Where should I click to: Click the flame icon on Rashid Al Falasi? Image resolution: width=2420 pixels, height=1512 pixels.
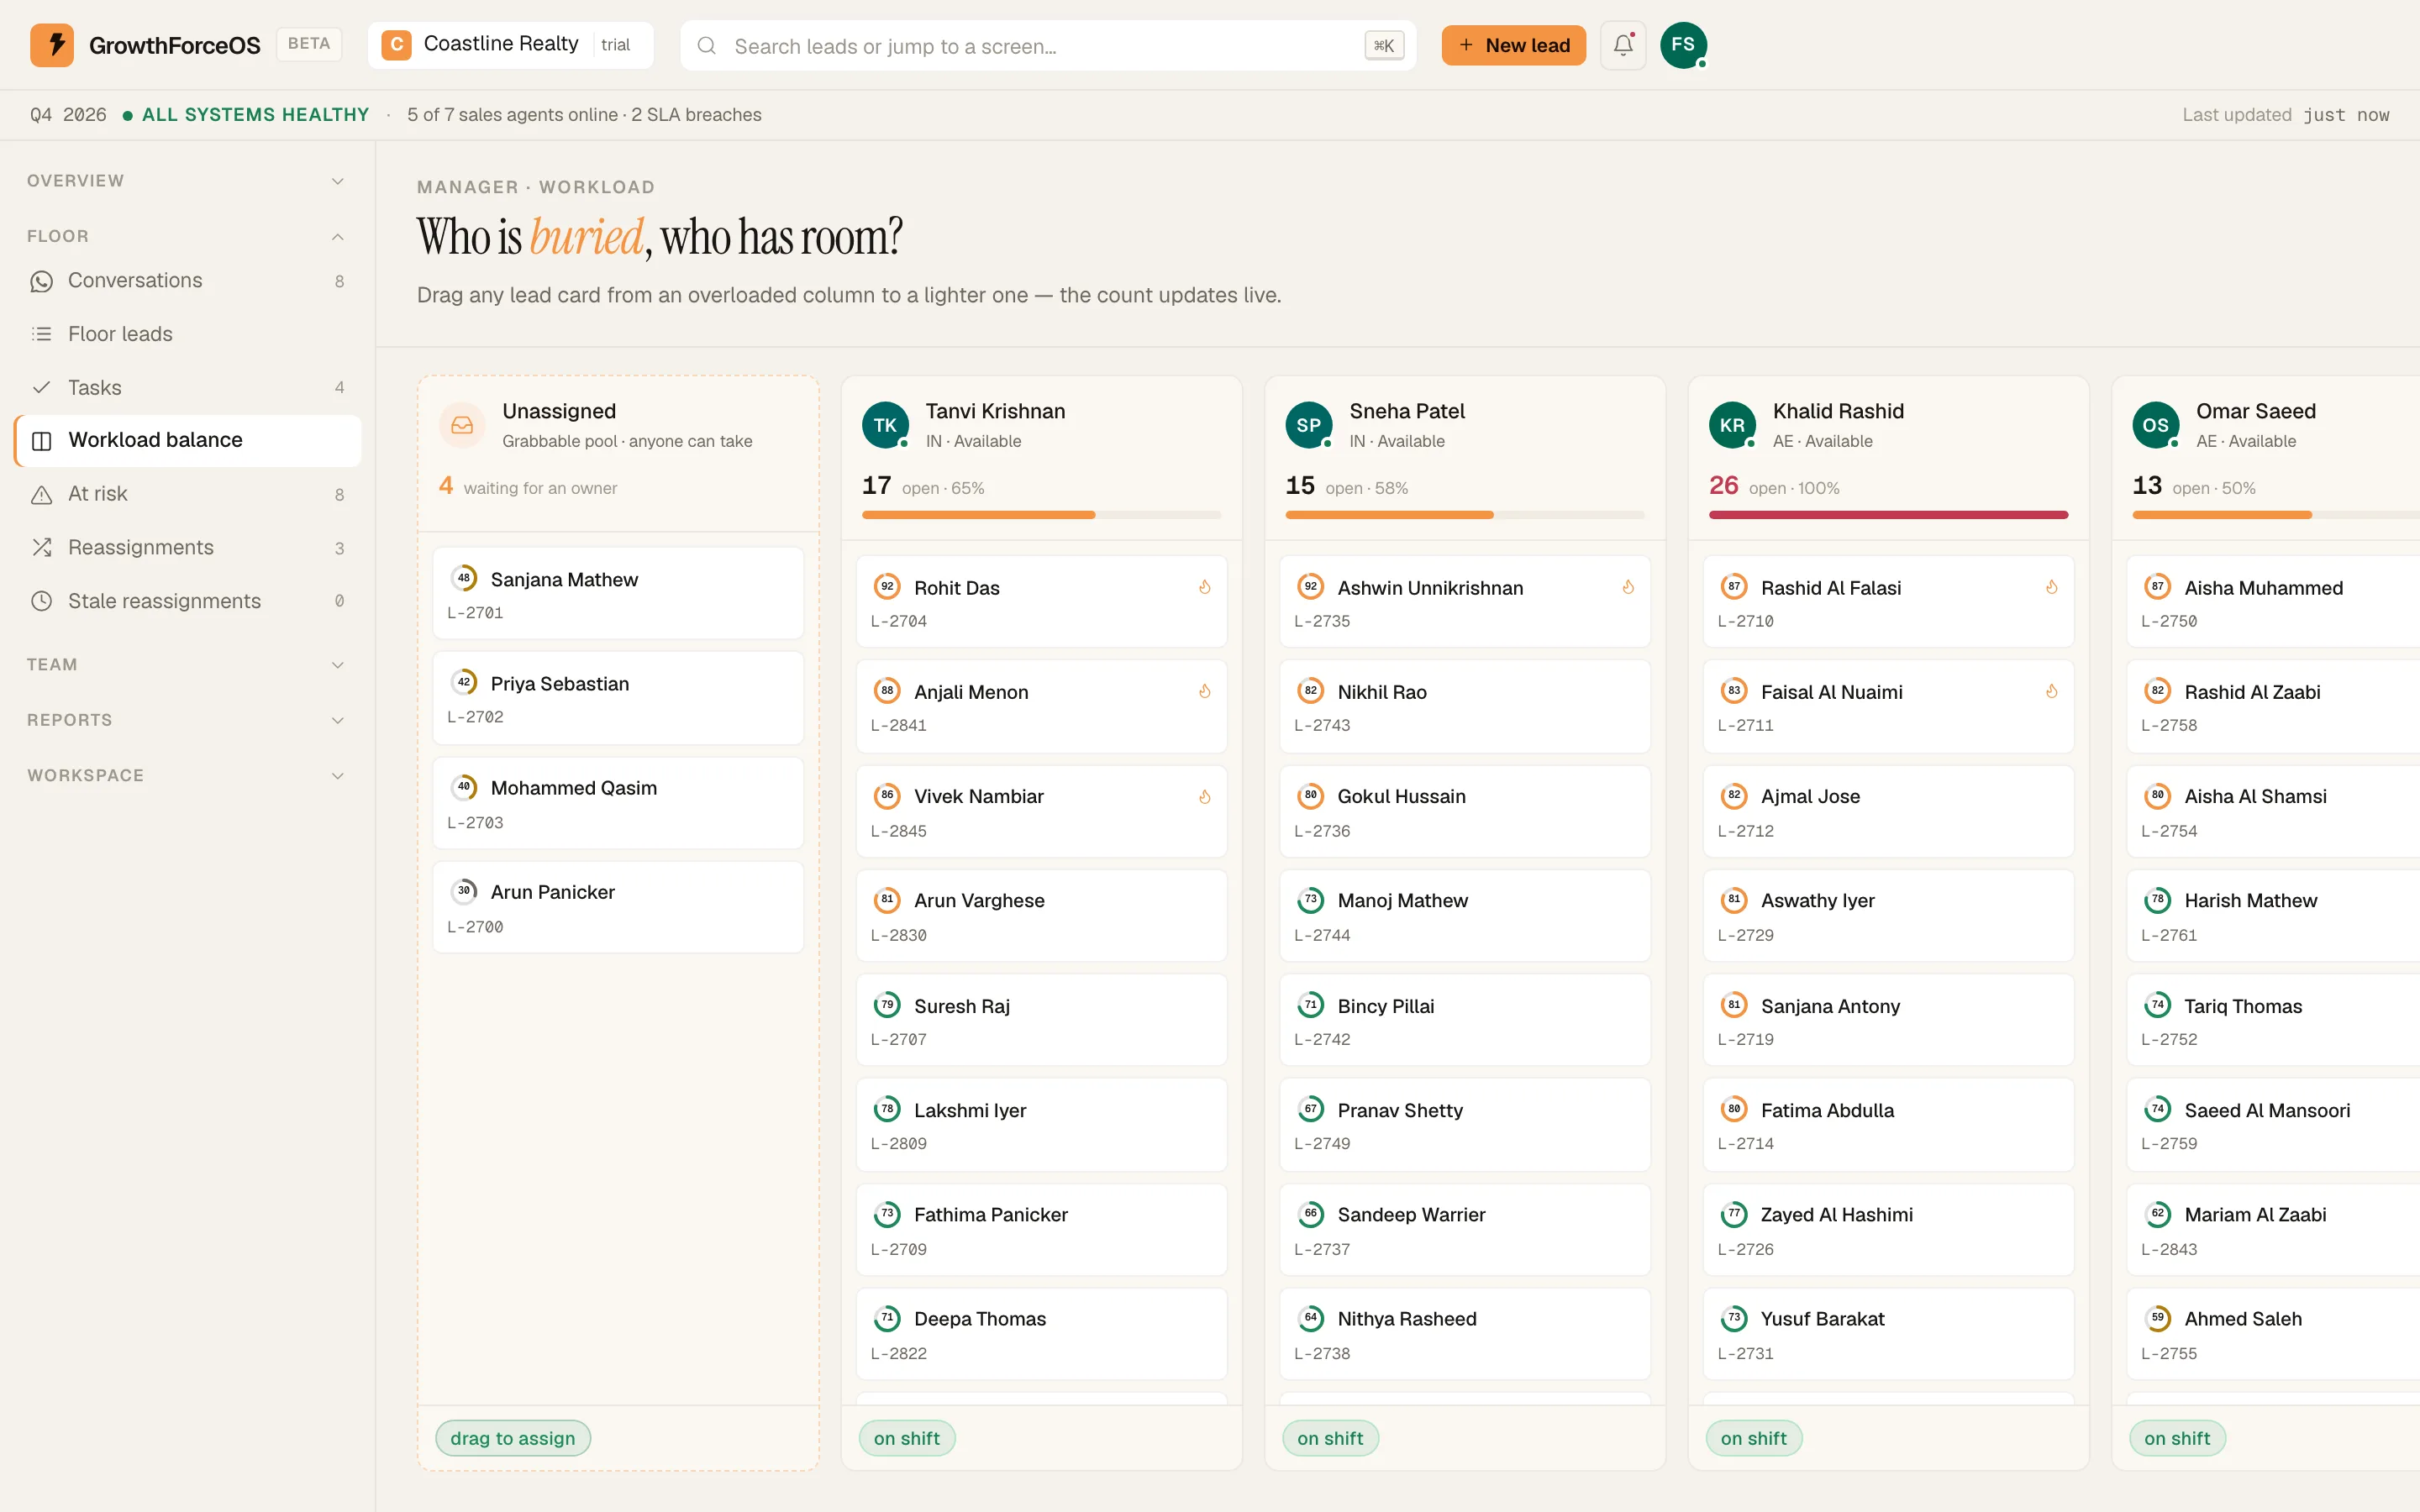2051,587
